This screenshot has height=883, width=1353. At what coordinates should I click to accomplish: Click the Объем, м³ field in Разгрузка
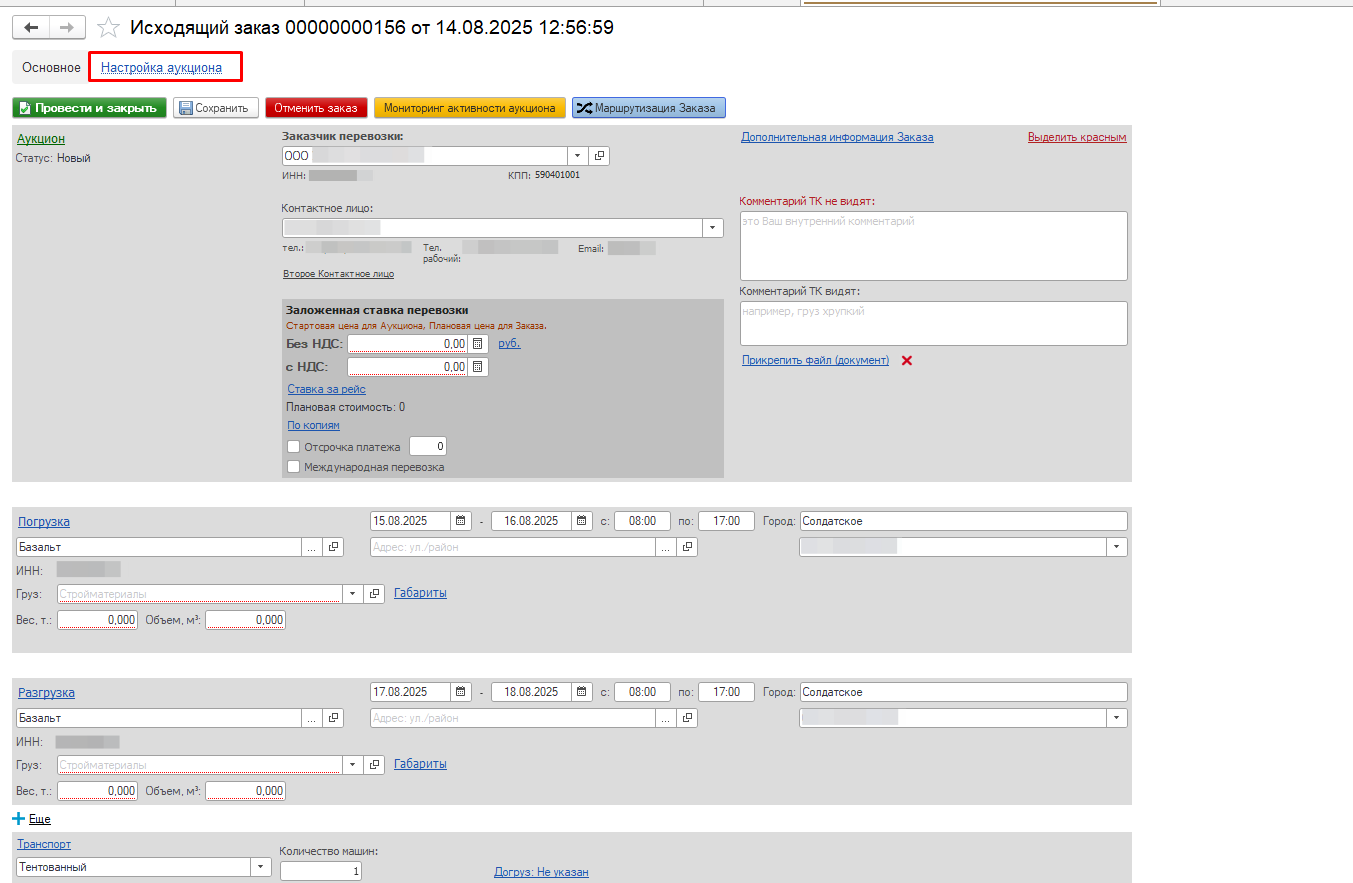pos(245,791)
